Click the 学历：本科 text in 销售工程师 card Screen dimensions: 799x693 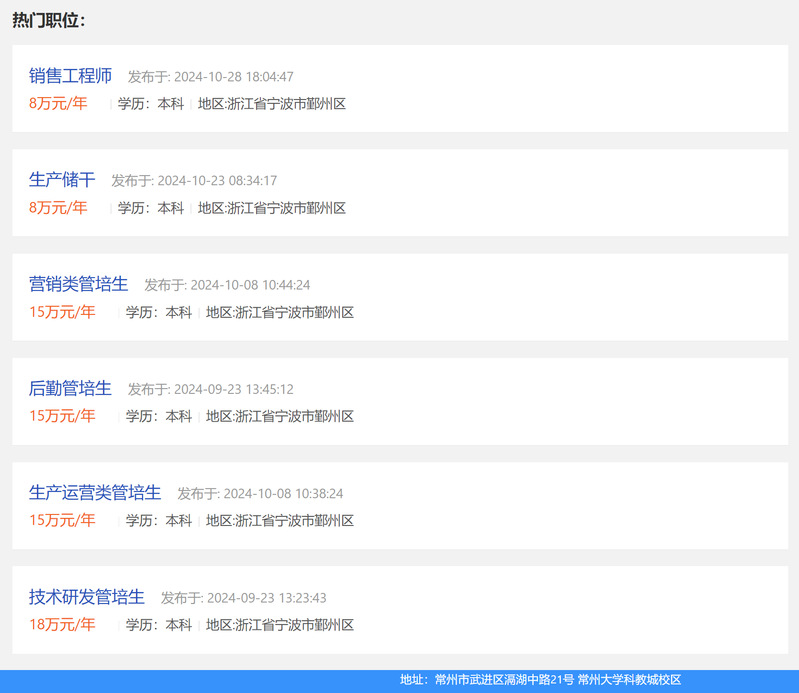coord(151,103)
